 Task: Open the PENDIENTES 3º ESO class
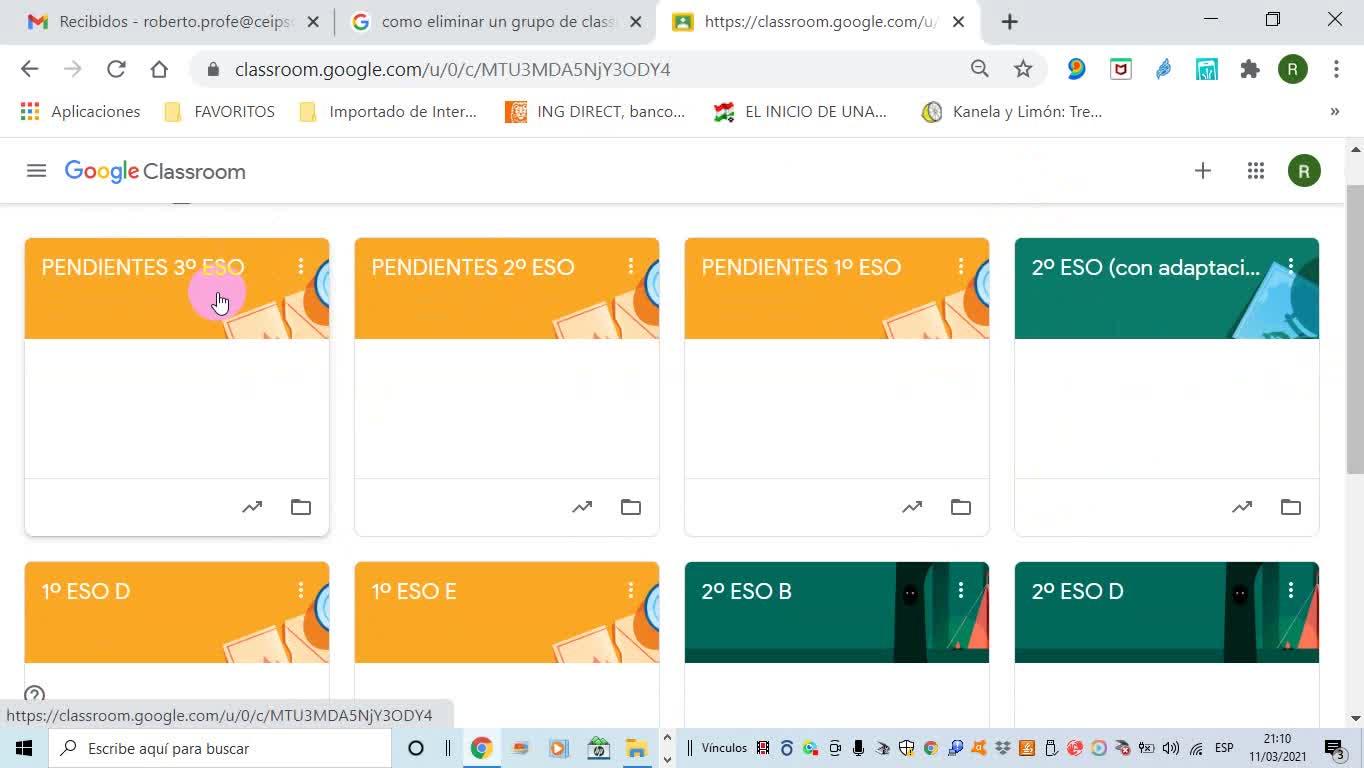pyautogui.click(x=143, y=267)
